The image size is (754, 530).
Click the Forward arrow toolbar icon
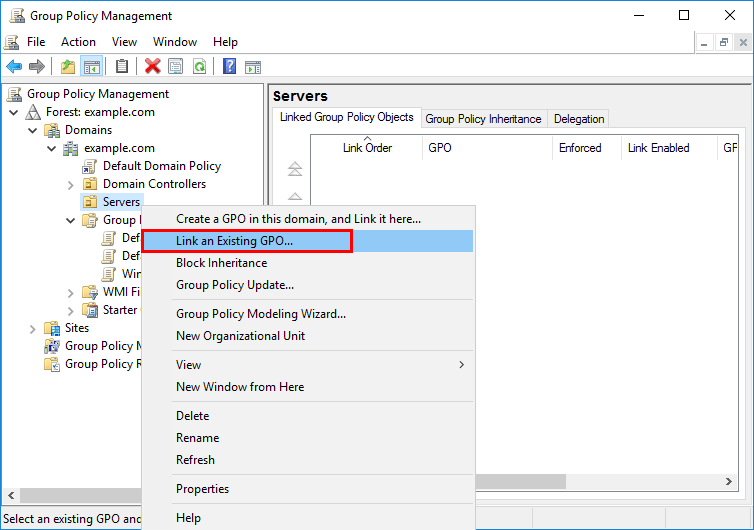pyautogui.click(x=37, y=66)
